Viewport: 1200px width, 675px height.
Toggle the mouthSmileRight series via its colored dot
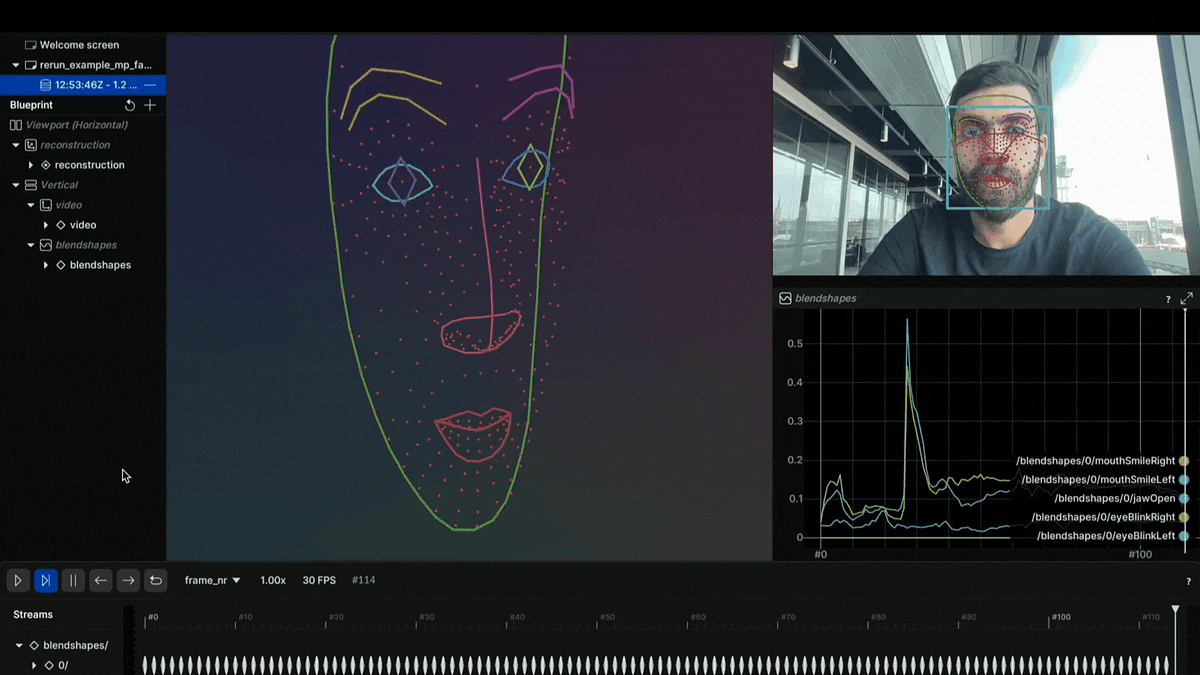point(1185,461)
